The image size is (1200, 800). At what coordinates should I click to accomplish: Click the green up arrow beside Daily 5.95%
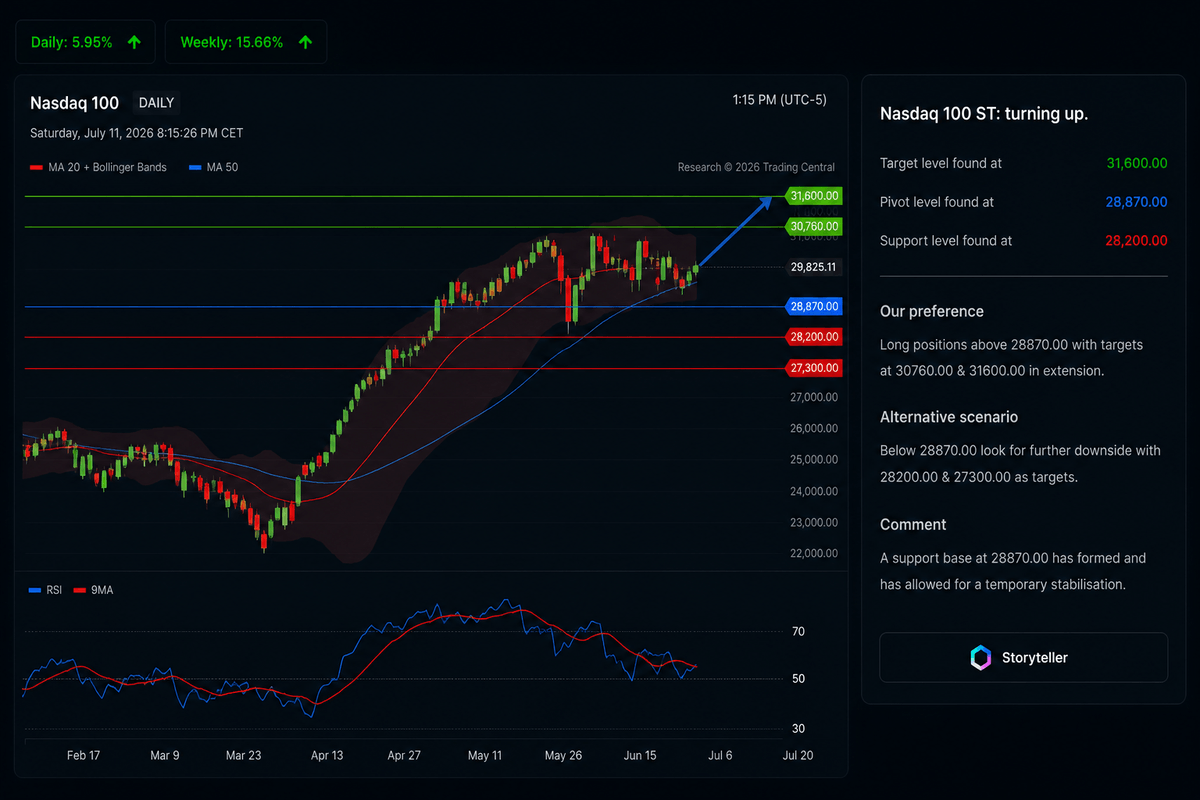click(134, 42)
